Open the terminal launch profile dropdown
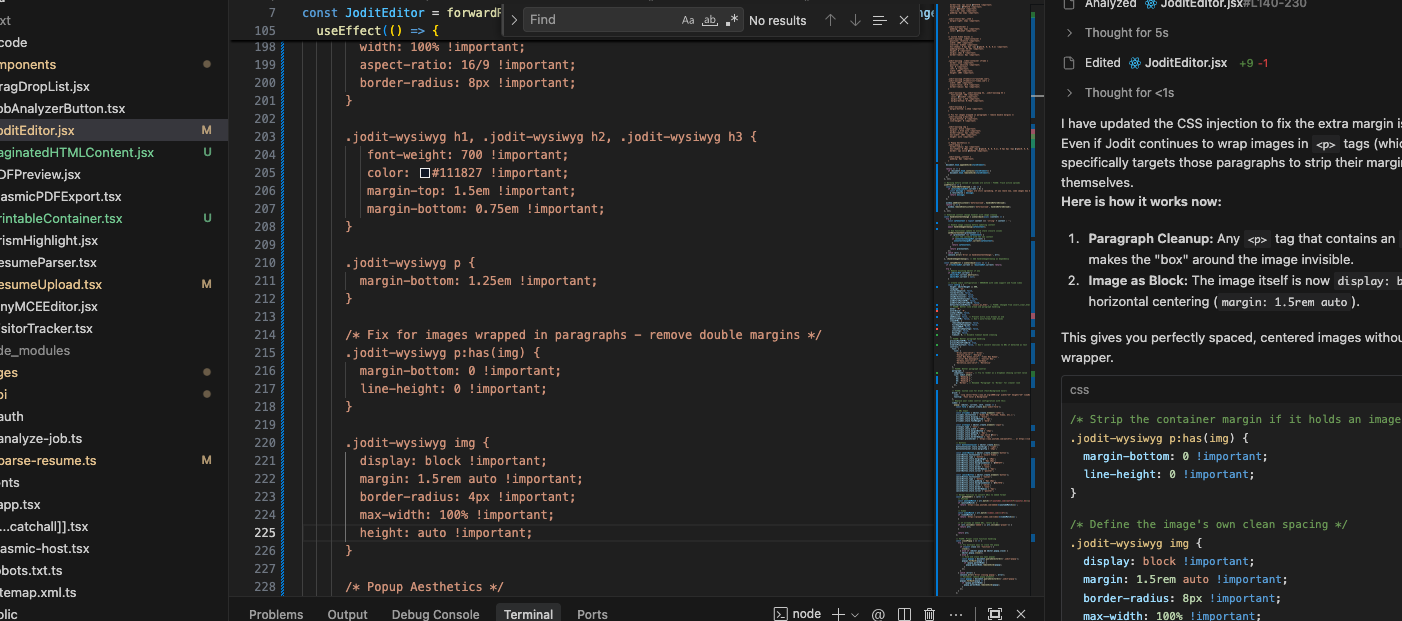Screen dimensions: 1402x621 click(856, 614)
